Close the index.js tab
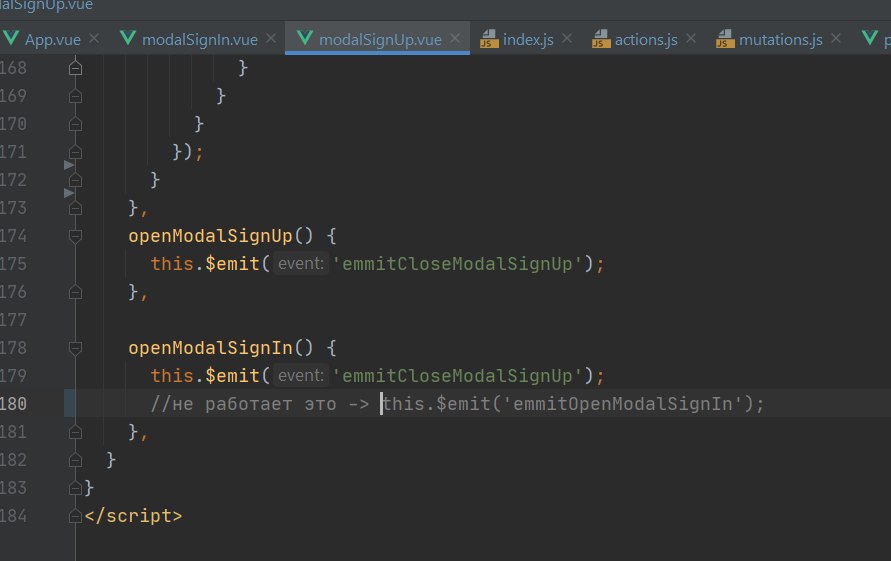This screenshot has width=891, height=561. tap(567, 39)
